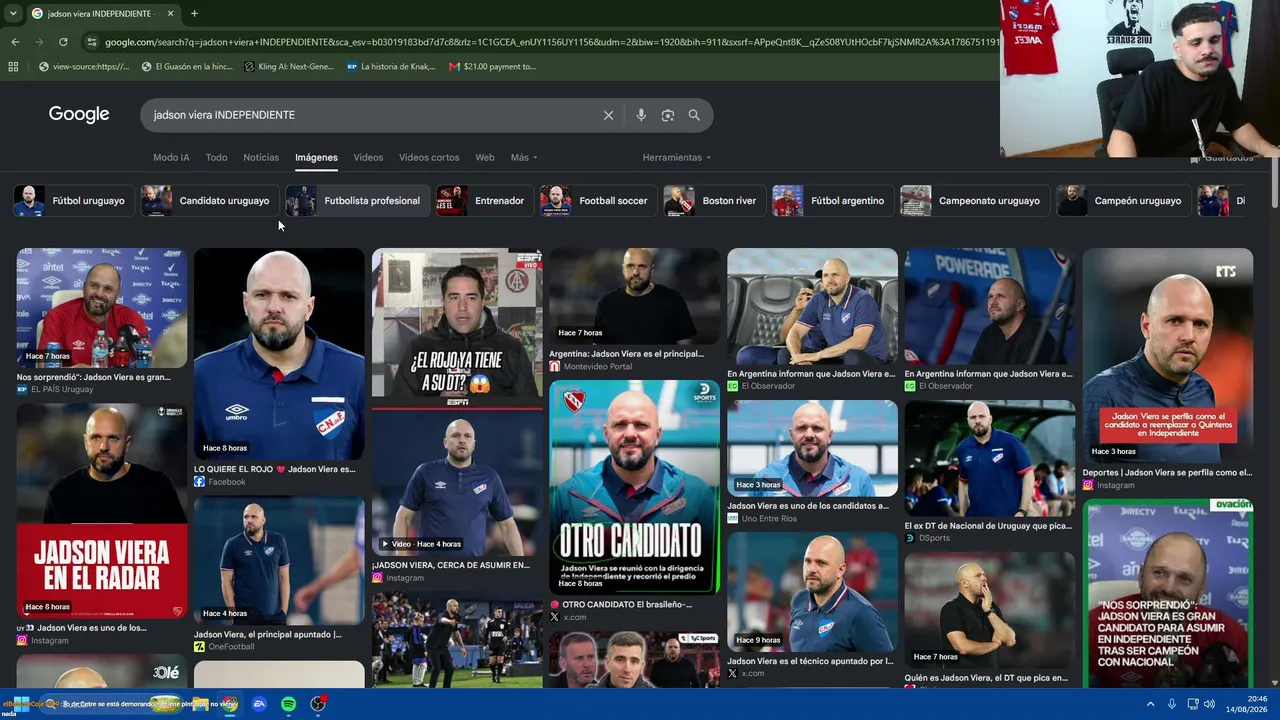Submit search with the magnifier icon
This screenshot has height=720, width=1280.
(x=694, y=115)
